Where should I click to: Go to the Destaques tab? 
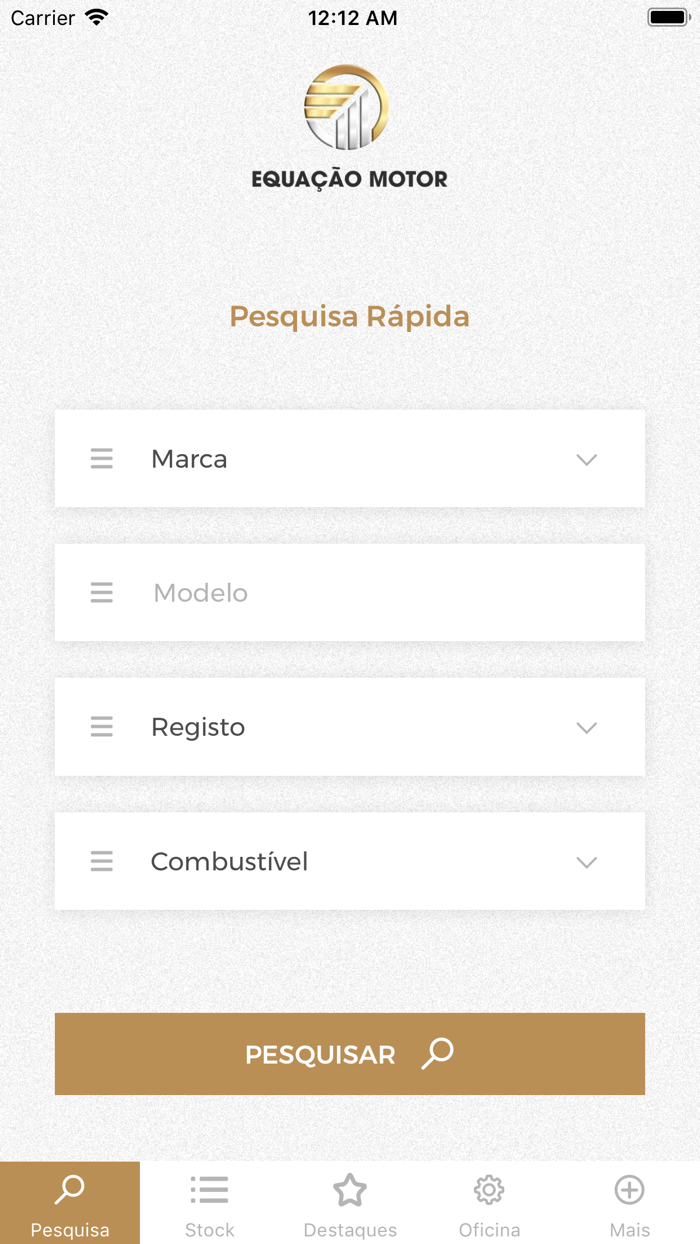tap(349, 1202)
